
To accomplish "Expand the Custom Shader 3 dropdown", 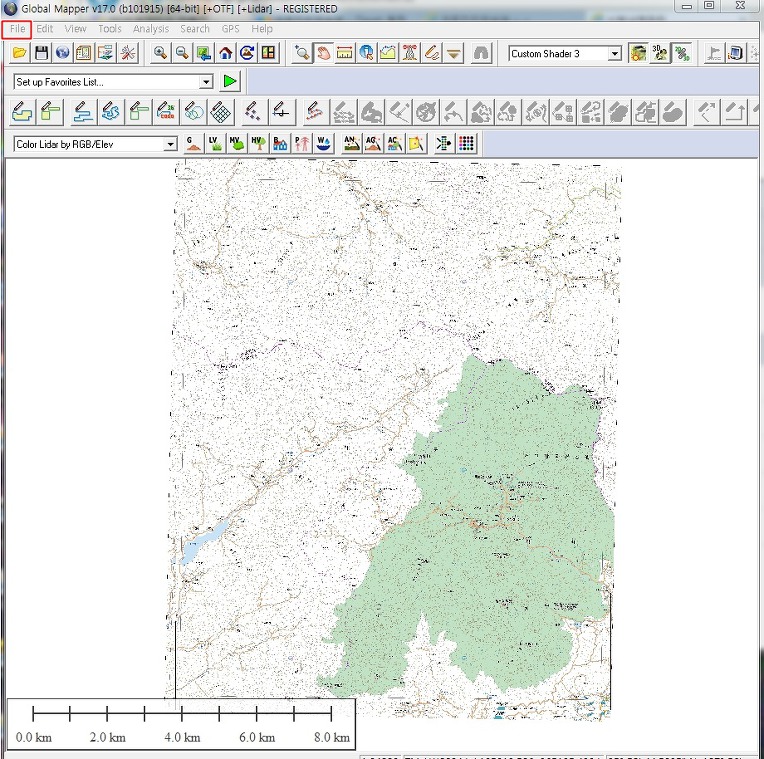I will (x=614, y=53).
